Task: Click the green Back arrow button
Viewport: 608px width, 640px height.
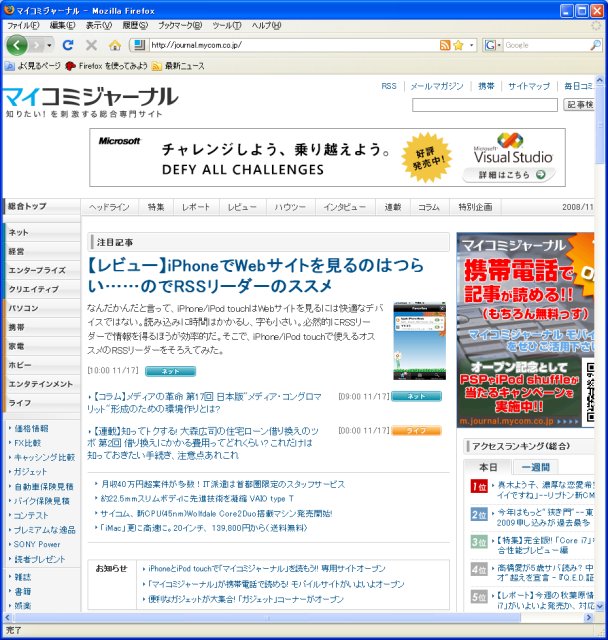Action: [x=17, y=45]
